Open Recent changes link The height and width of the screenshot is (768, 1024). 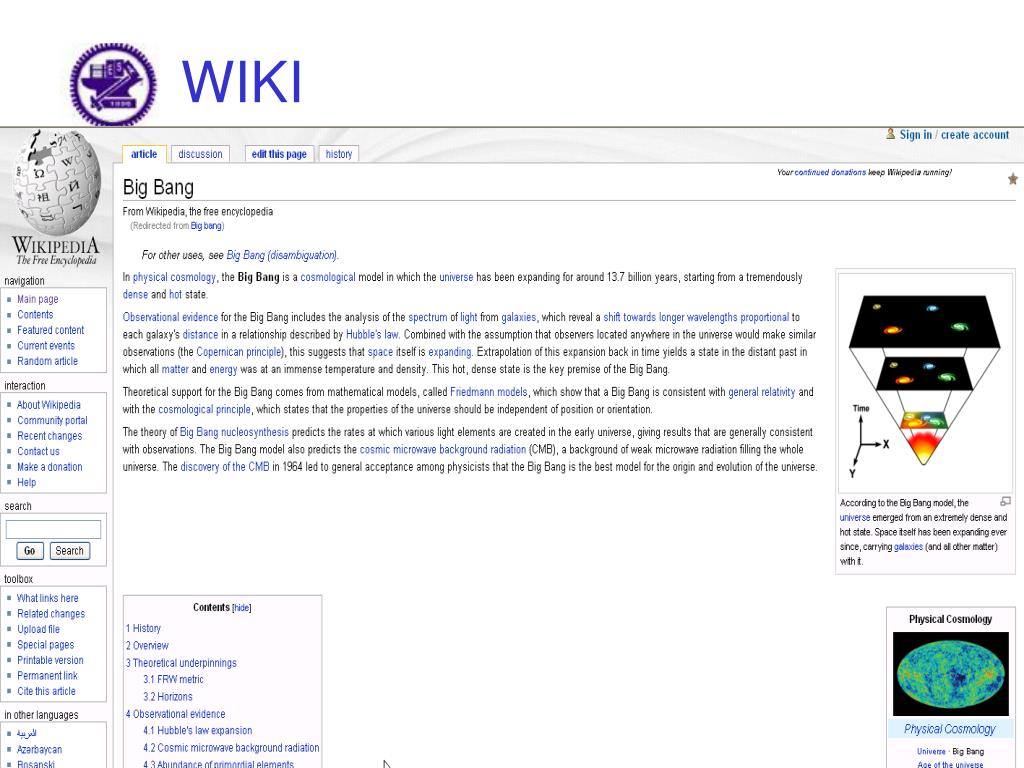coord(49,436)
